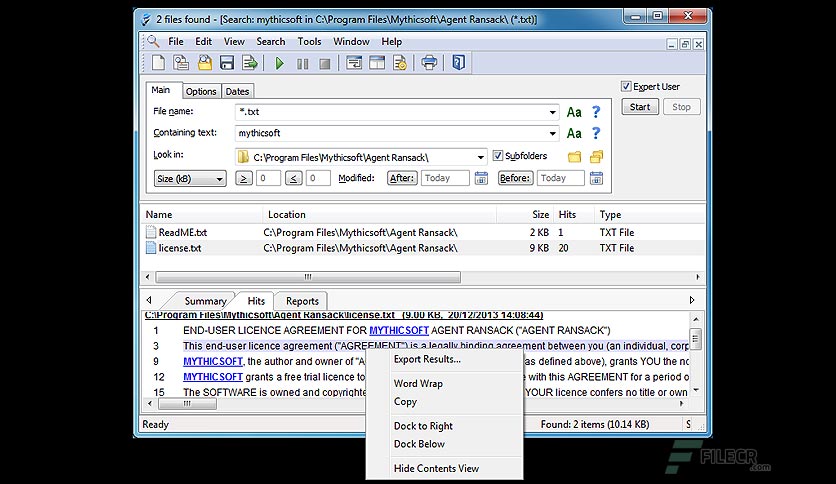
Task: Open the View menu
Action: tap(234, 42)
